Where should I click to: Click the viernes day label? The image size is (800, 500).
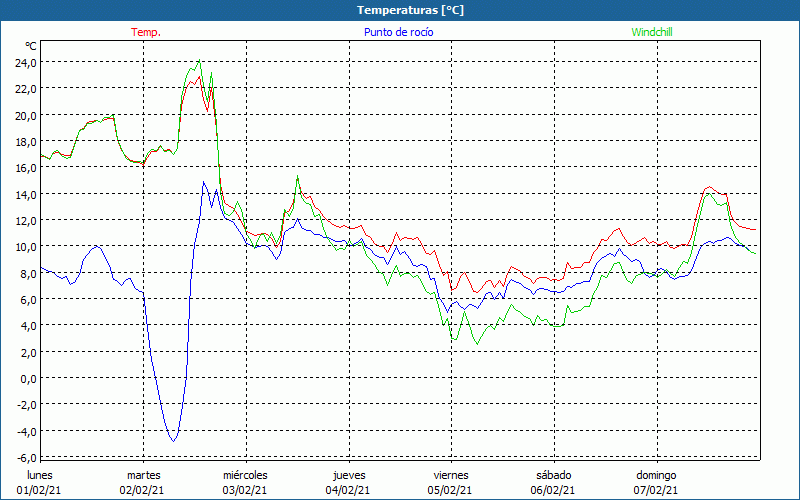451,475
